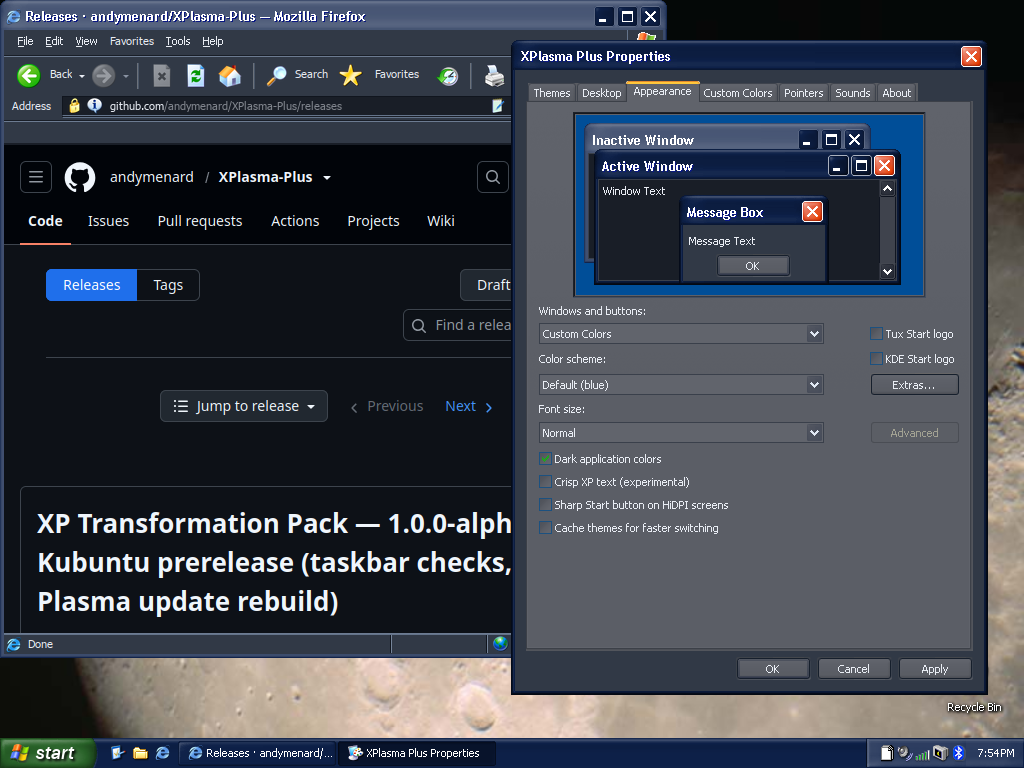This screenshot has width=1024, height=768.
Task: Click the preview scrollbar up arrow
Action: tap(887, 189)
